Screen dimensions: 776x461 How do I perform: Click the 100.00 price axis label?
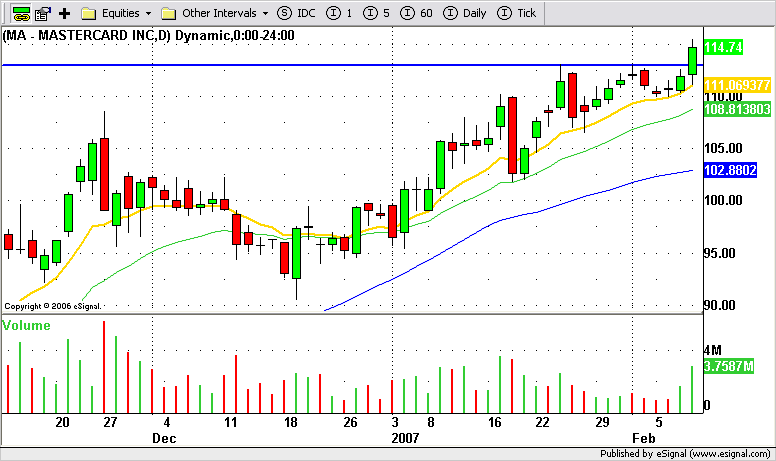click(723, 200)
